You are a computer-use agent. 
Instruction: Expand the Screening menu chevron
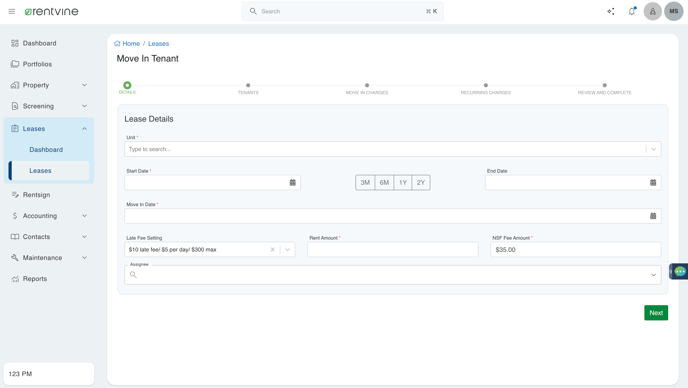click(84, 106)
